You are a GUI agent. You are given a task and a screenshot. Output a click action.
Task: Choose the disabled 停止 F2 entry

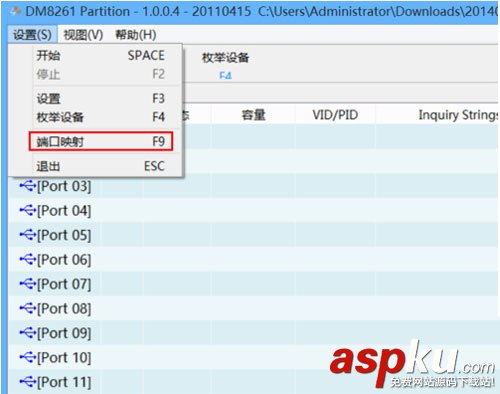tap(100, 74)
